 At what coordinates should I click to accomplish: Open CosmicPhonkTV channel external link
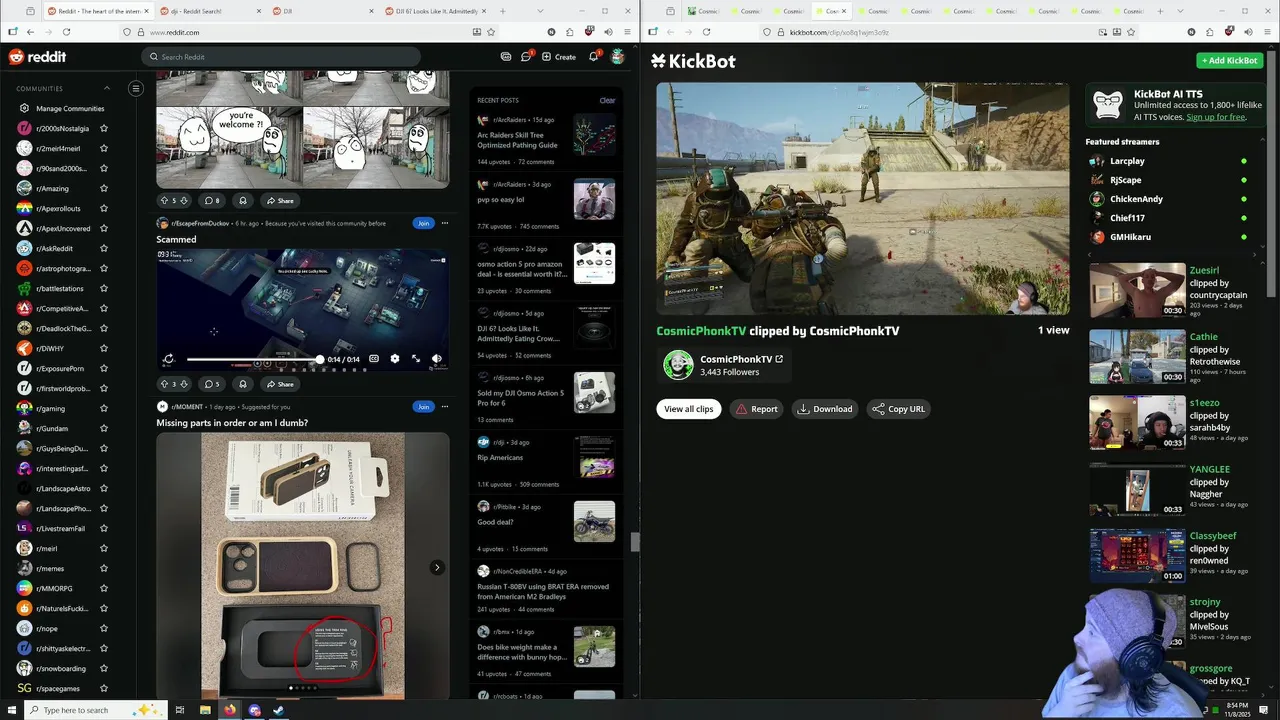point(779,359)
